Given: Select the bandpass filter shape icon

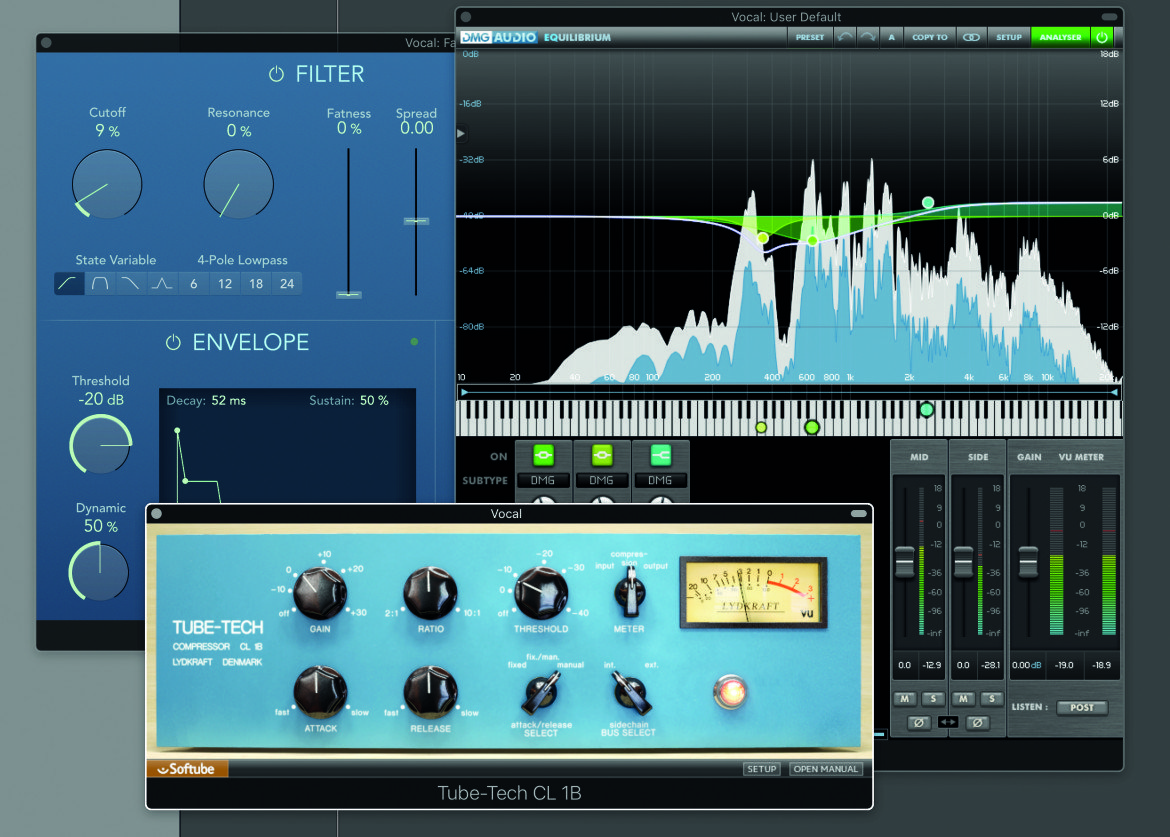Looking at the screenshot, I should click(100, 283).
